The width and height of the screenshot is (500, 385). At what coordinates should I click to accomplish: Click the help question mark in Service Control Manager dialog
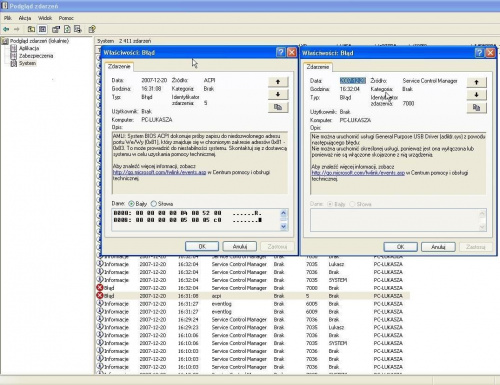[479, 53]
